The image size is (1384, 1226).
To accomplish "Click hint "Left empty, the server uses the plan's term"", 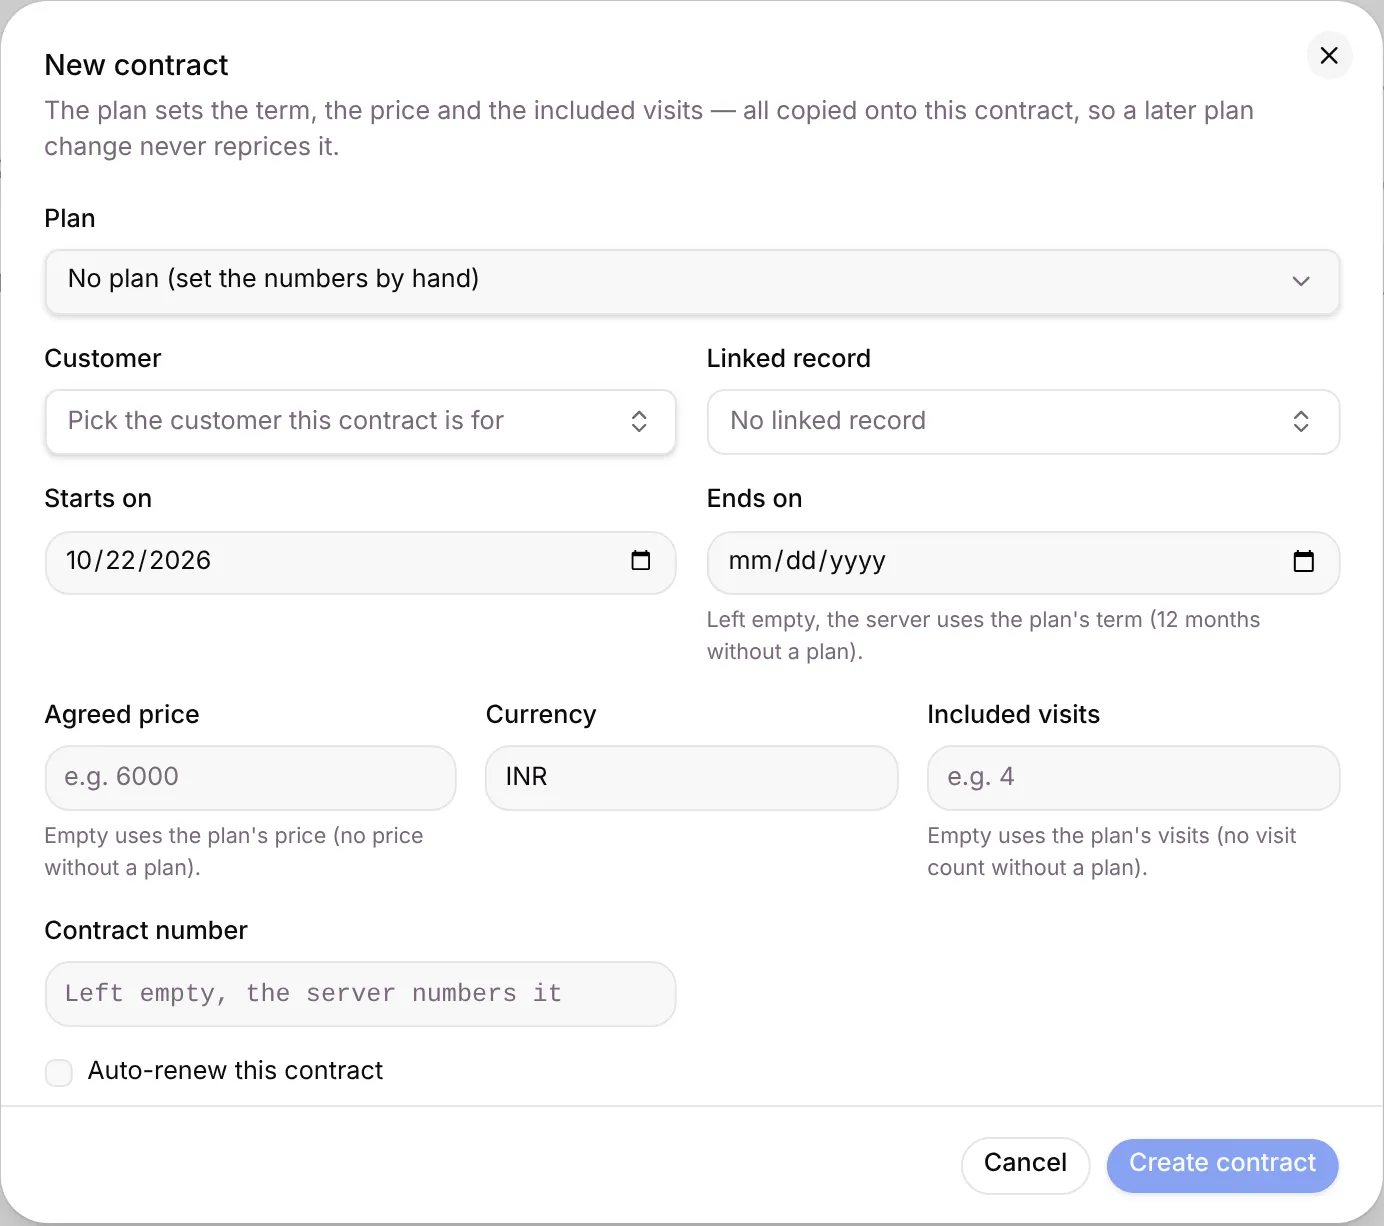I will 983,636.
